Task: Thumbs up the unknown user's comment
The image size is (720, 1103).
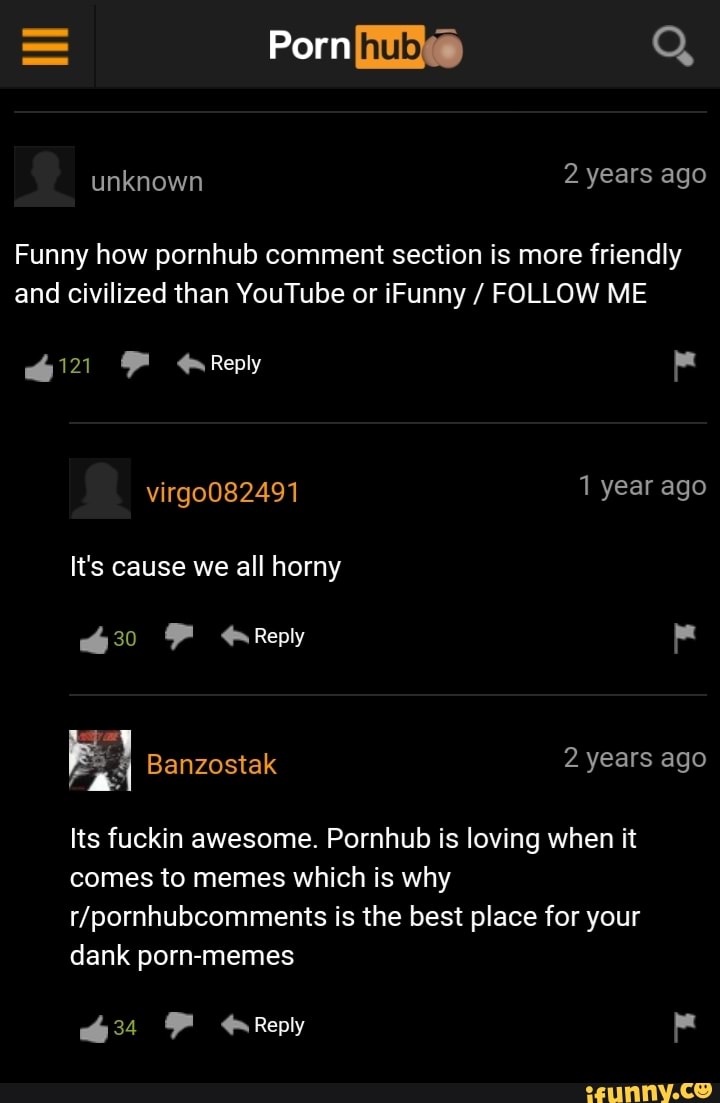Action: (x=39, y=367)
